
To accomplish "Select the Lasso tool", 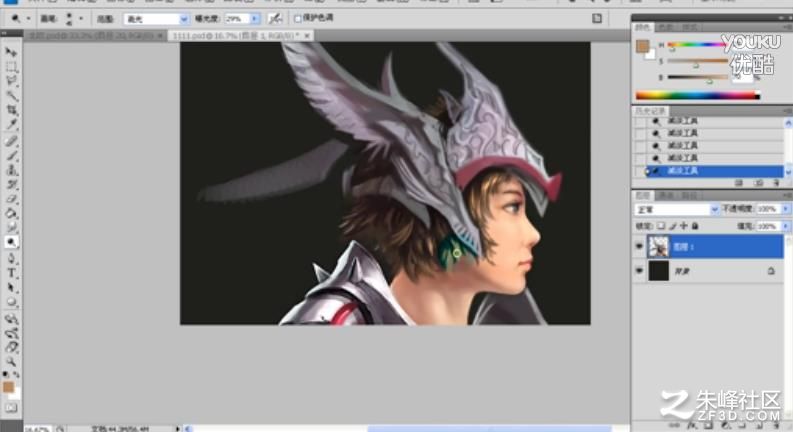I will coord(11,81).
